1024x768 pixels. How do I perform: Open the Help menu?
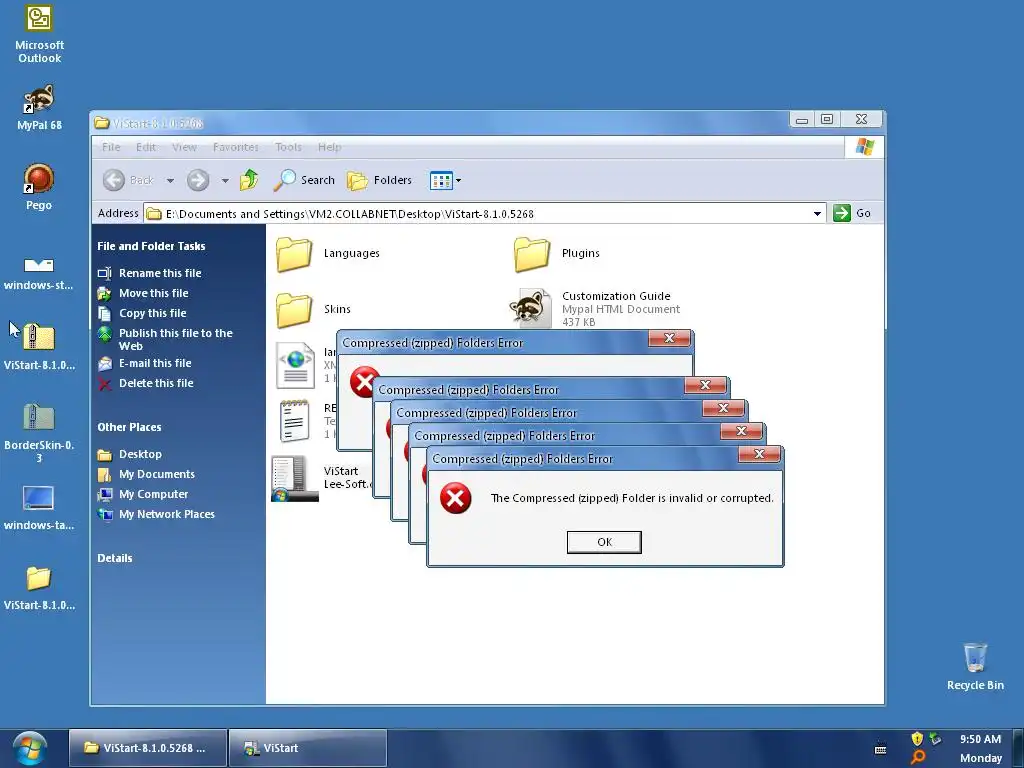pos(329,147)
